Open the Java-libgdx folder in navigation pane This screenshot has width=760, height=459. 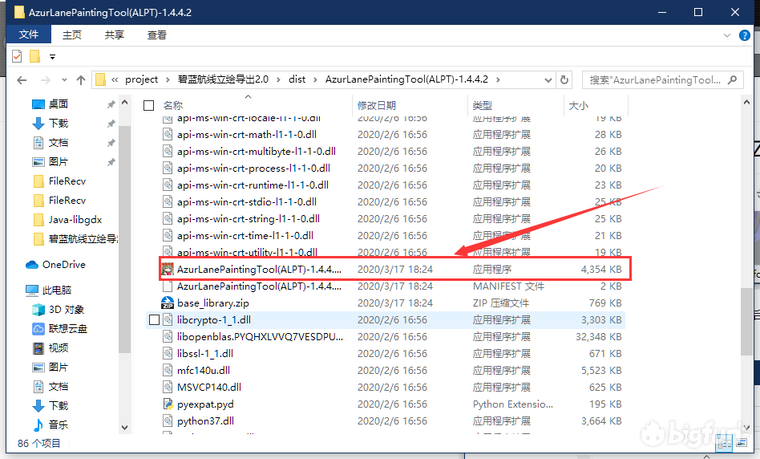pyautogui.click(x=75, y=220)
